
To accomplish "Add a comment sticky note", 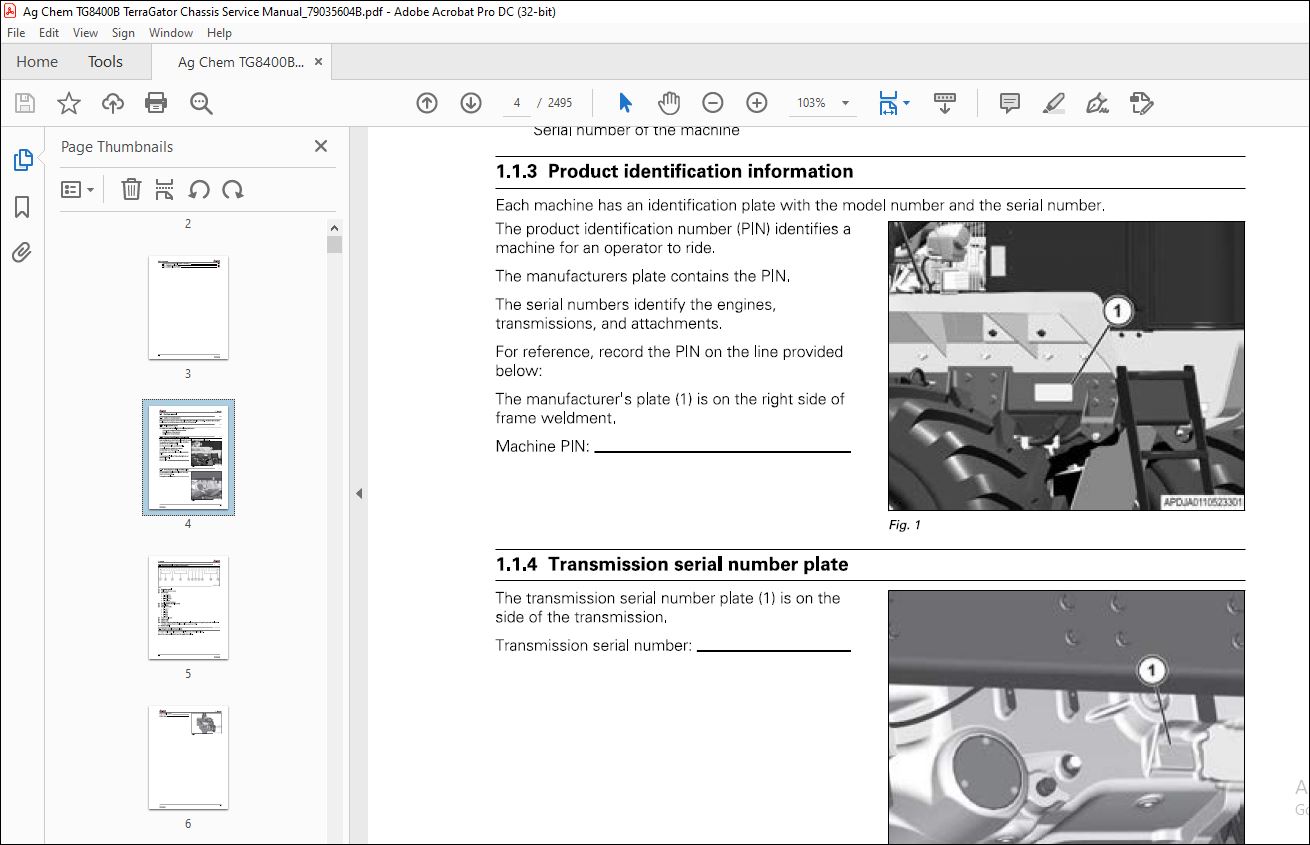I will pyautogui.click(x=1010, y=103).
